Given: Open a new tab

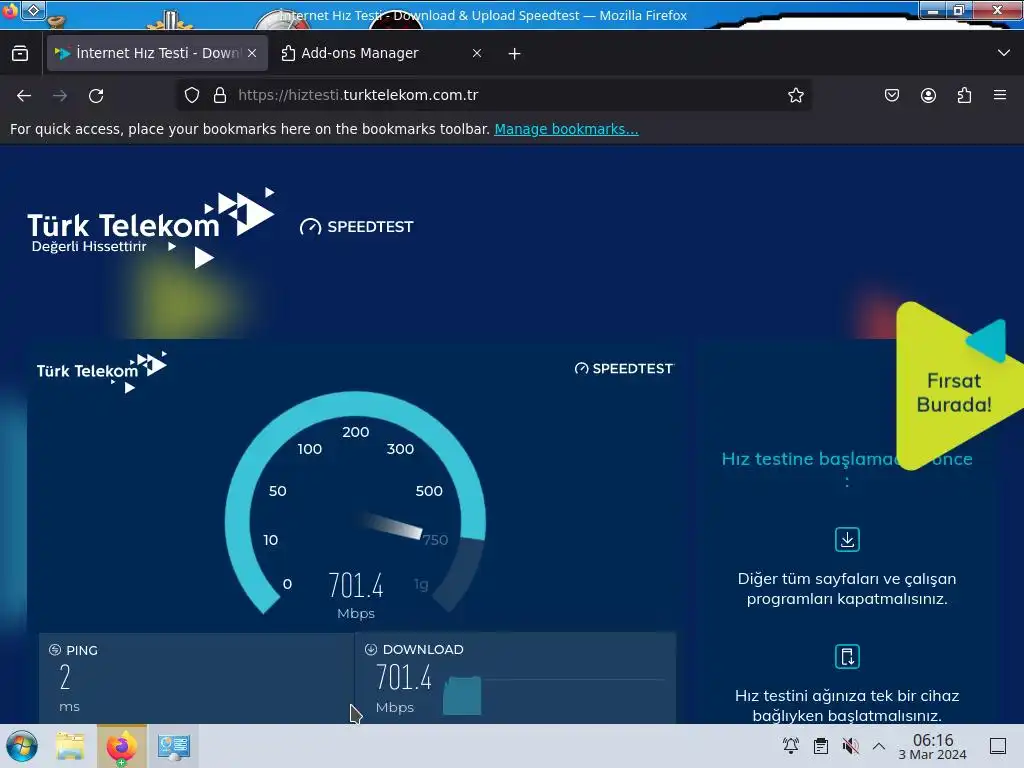Looking at the screenshot, I should pyautogui.click(x=515, y=54).
